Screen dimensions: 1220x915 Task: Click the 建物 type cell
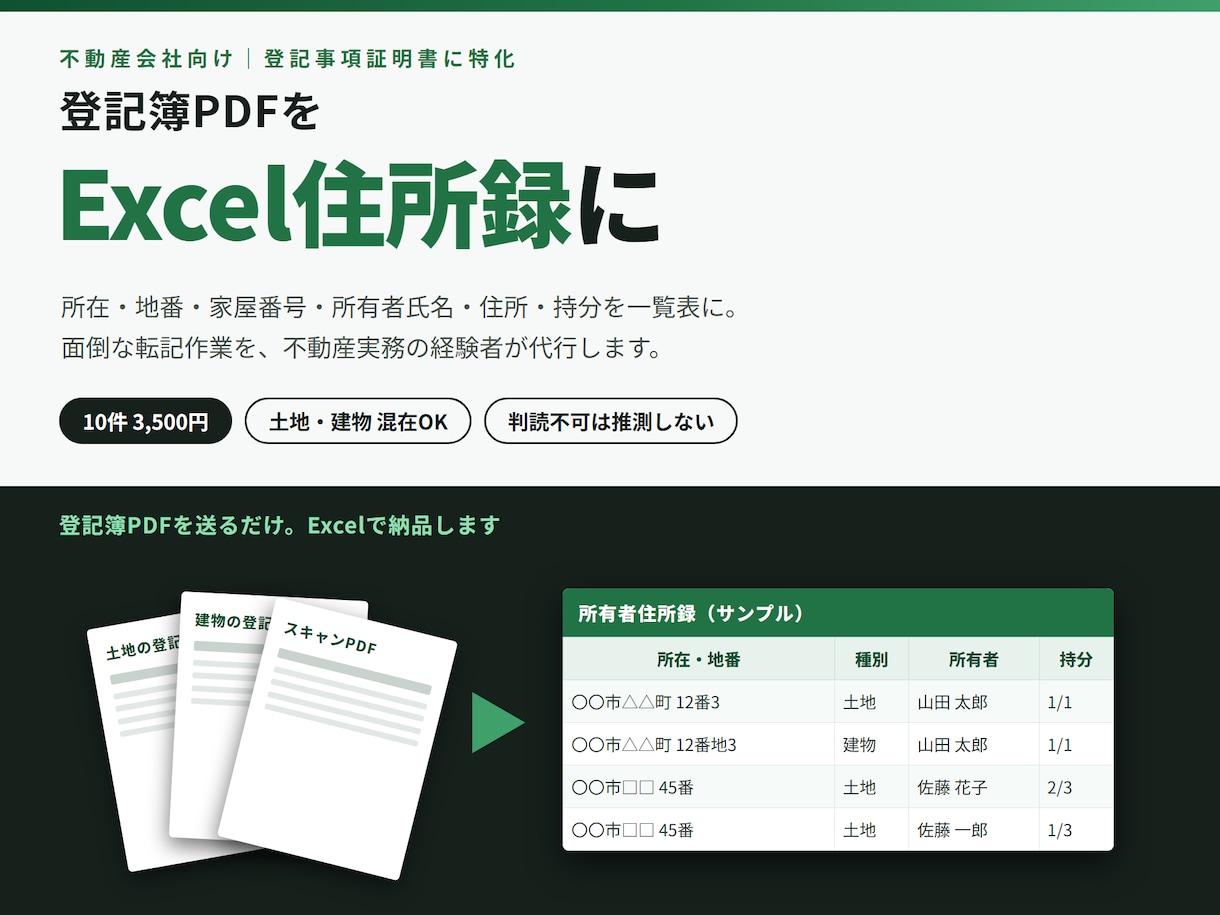pos(871,745)
